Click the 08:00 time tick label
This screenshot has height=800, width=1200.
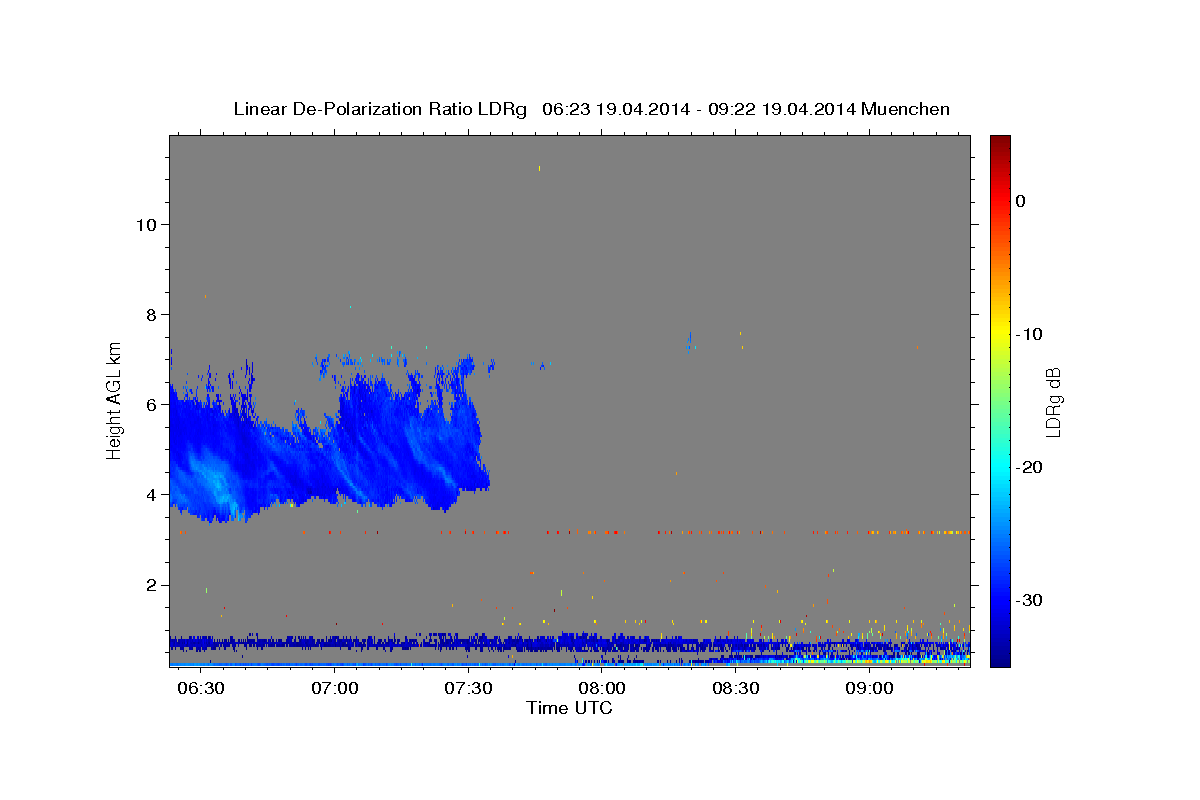[x=603, y=690]
